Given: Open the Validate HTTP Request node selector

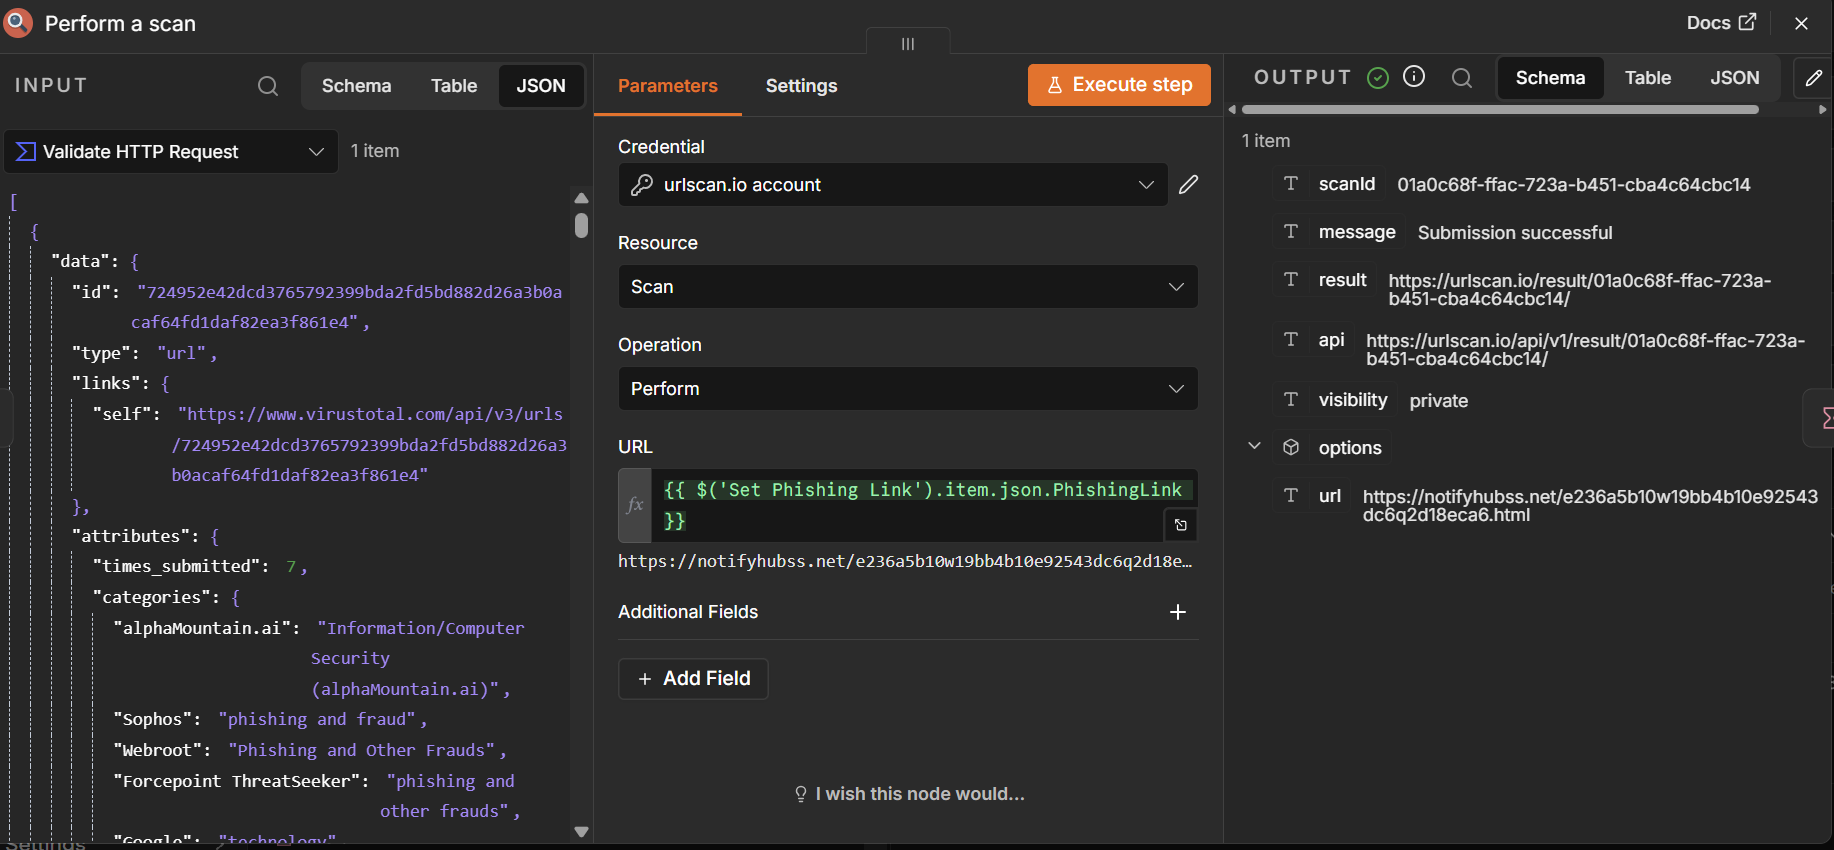Looking at the screenshot, I should click(x=171, y=152).
